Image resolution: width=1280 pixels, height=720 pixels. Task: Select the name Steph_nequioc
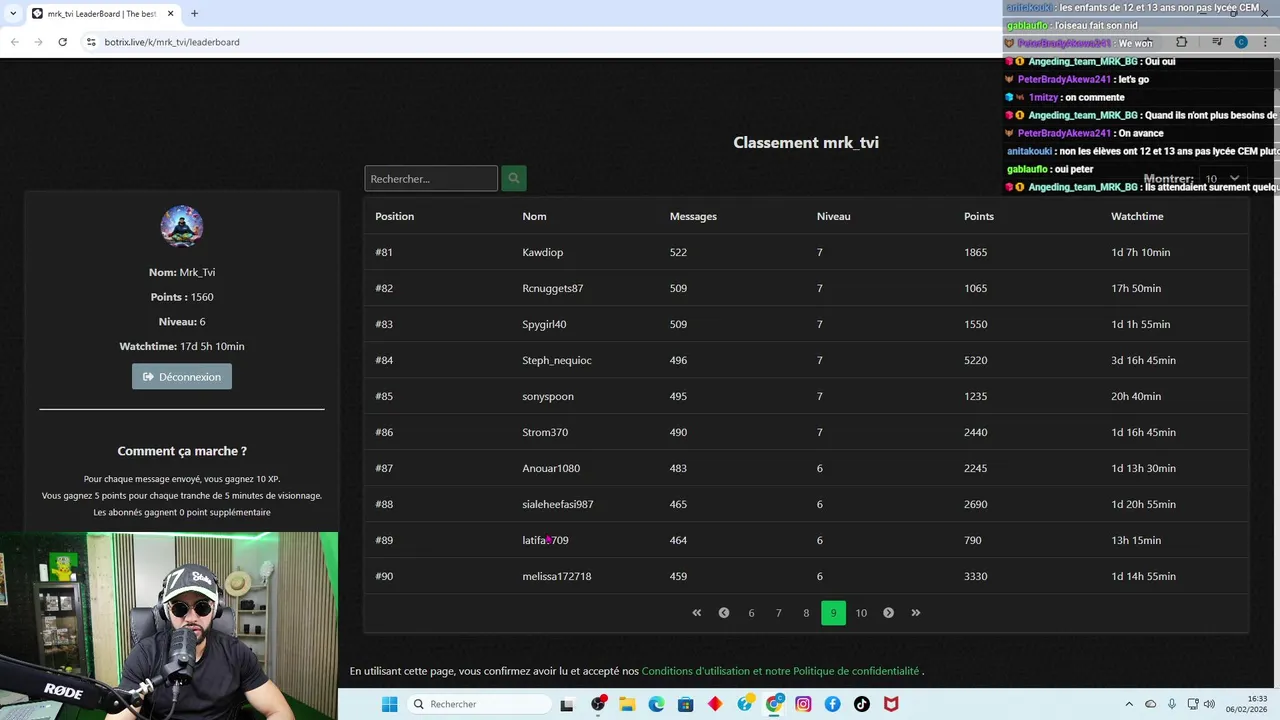(x=557, y=360)
